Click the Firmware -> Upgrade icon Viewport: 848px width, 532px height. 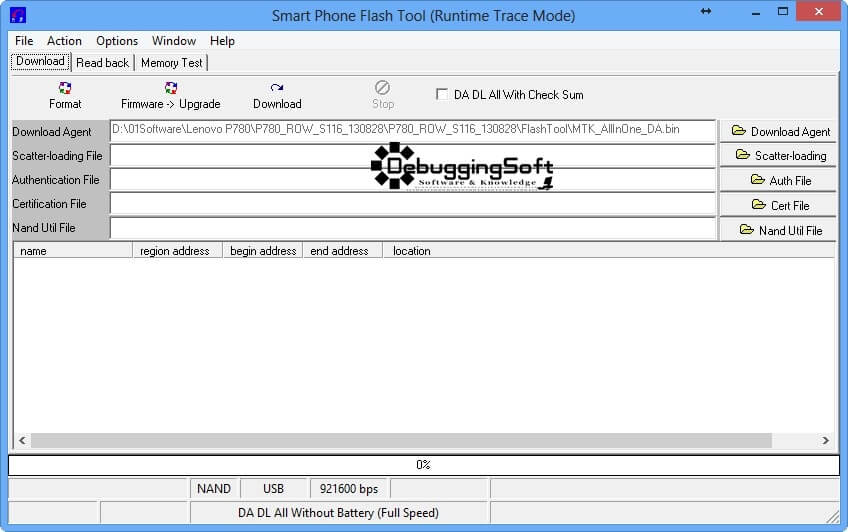[x=171, y=89]
